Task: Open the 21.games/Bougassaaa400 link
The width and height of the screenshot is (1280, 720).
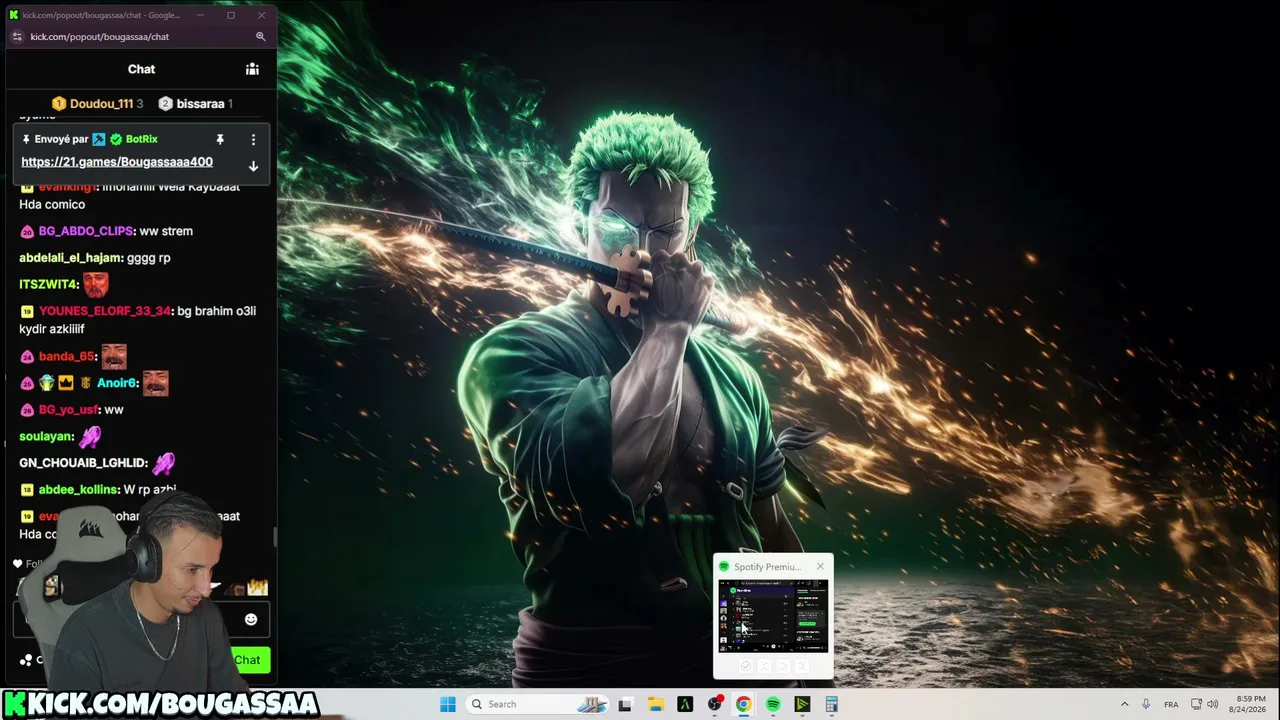Action: [x=117, y=162]
